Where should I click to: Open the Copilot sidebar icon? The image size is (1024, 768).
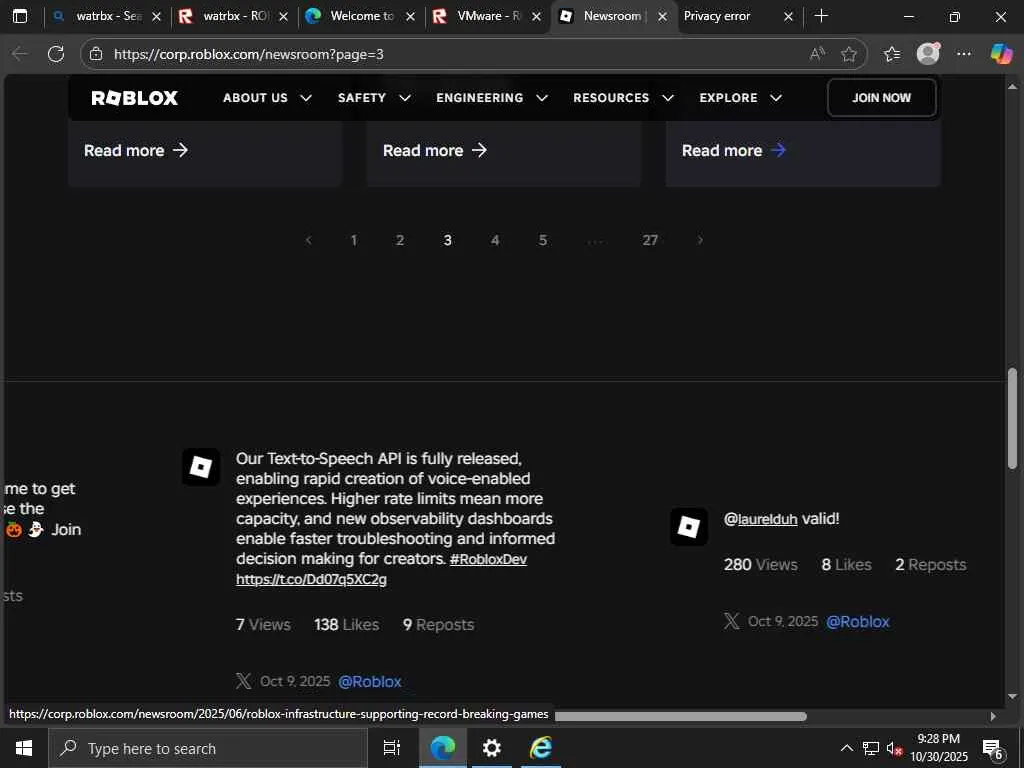pos(1001,54)
